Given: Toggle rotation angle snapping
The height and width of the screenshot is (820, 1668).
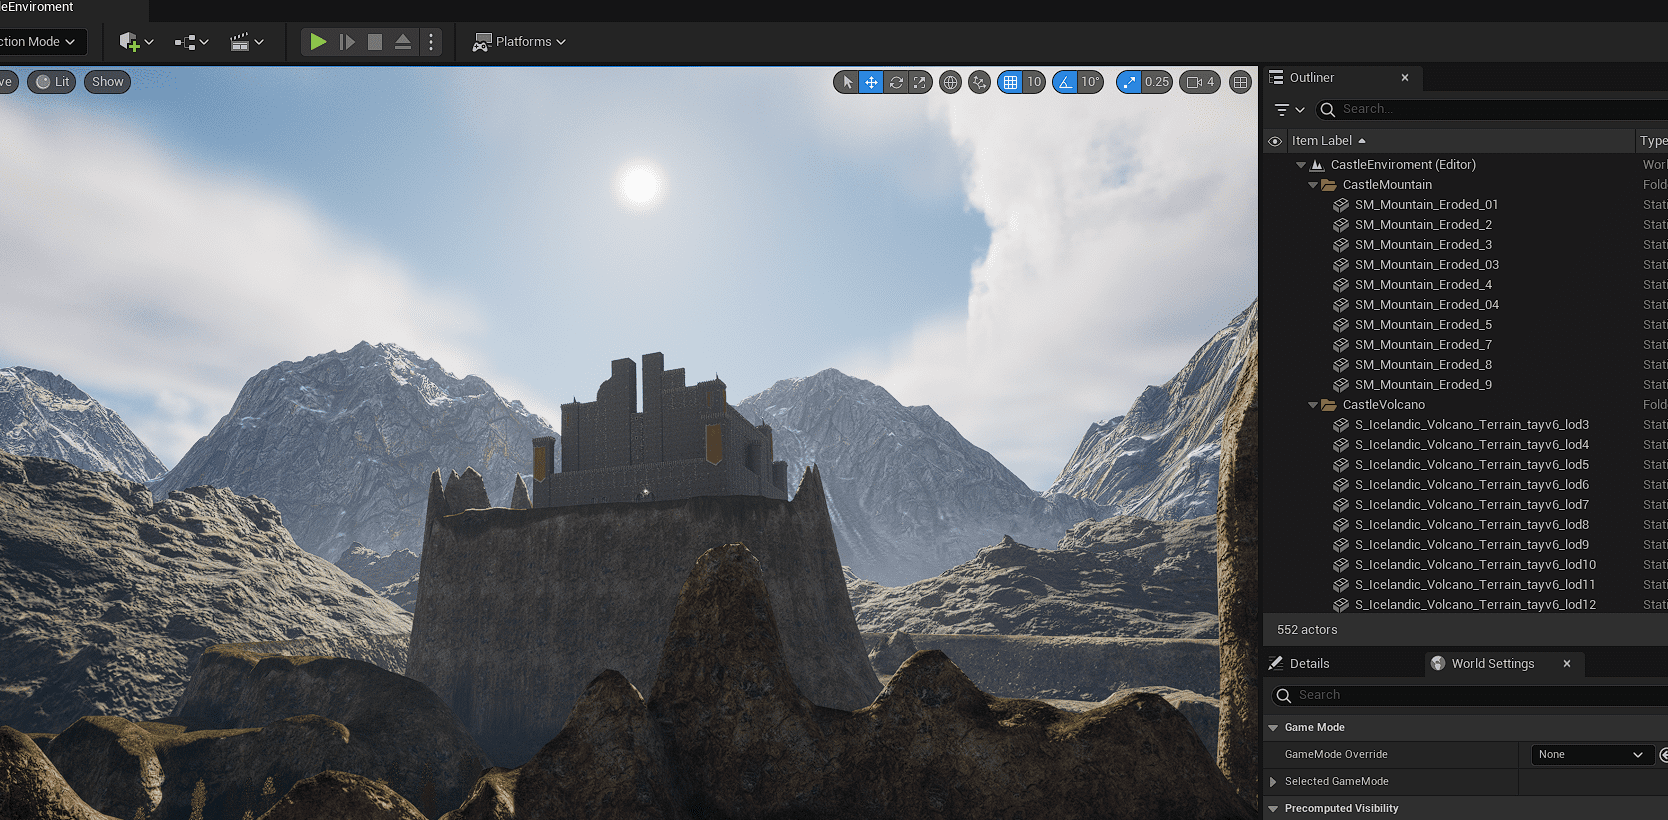Looking at the screenshot, I should tap(1066, 82).
